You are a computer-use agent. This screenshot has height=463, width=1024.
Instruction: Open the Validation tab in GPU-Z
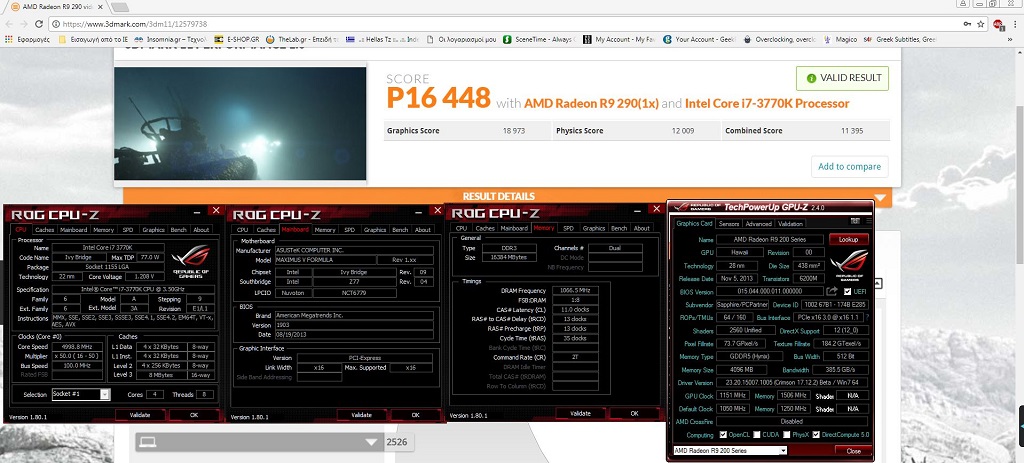790,223
